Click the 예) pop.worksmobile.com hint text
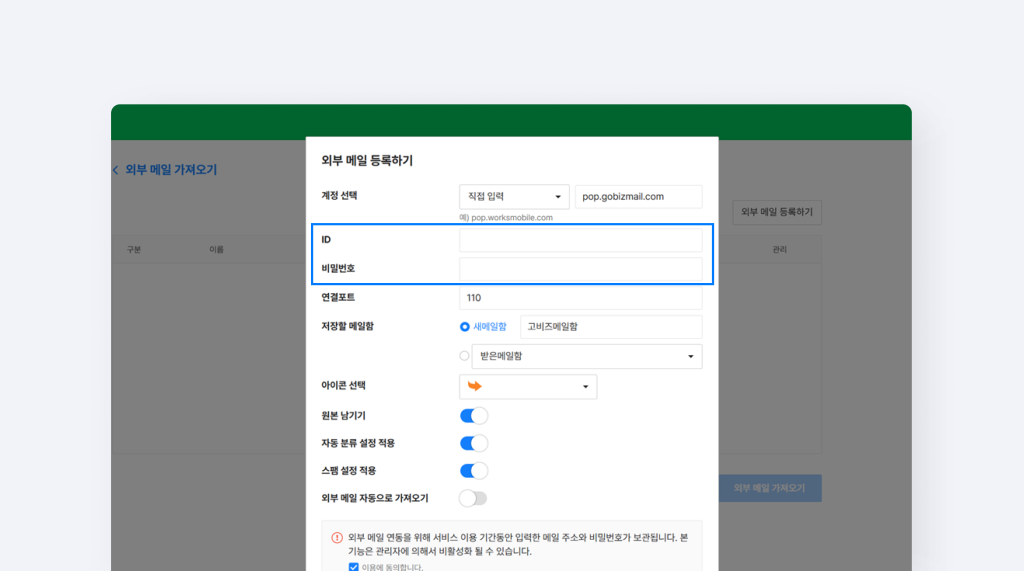This screenshot has width=1024, height=571. point(505,218)
